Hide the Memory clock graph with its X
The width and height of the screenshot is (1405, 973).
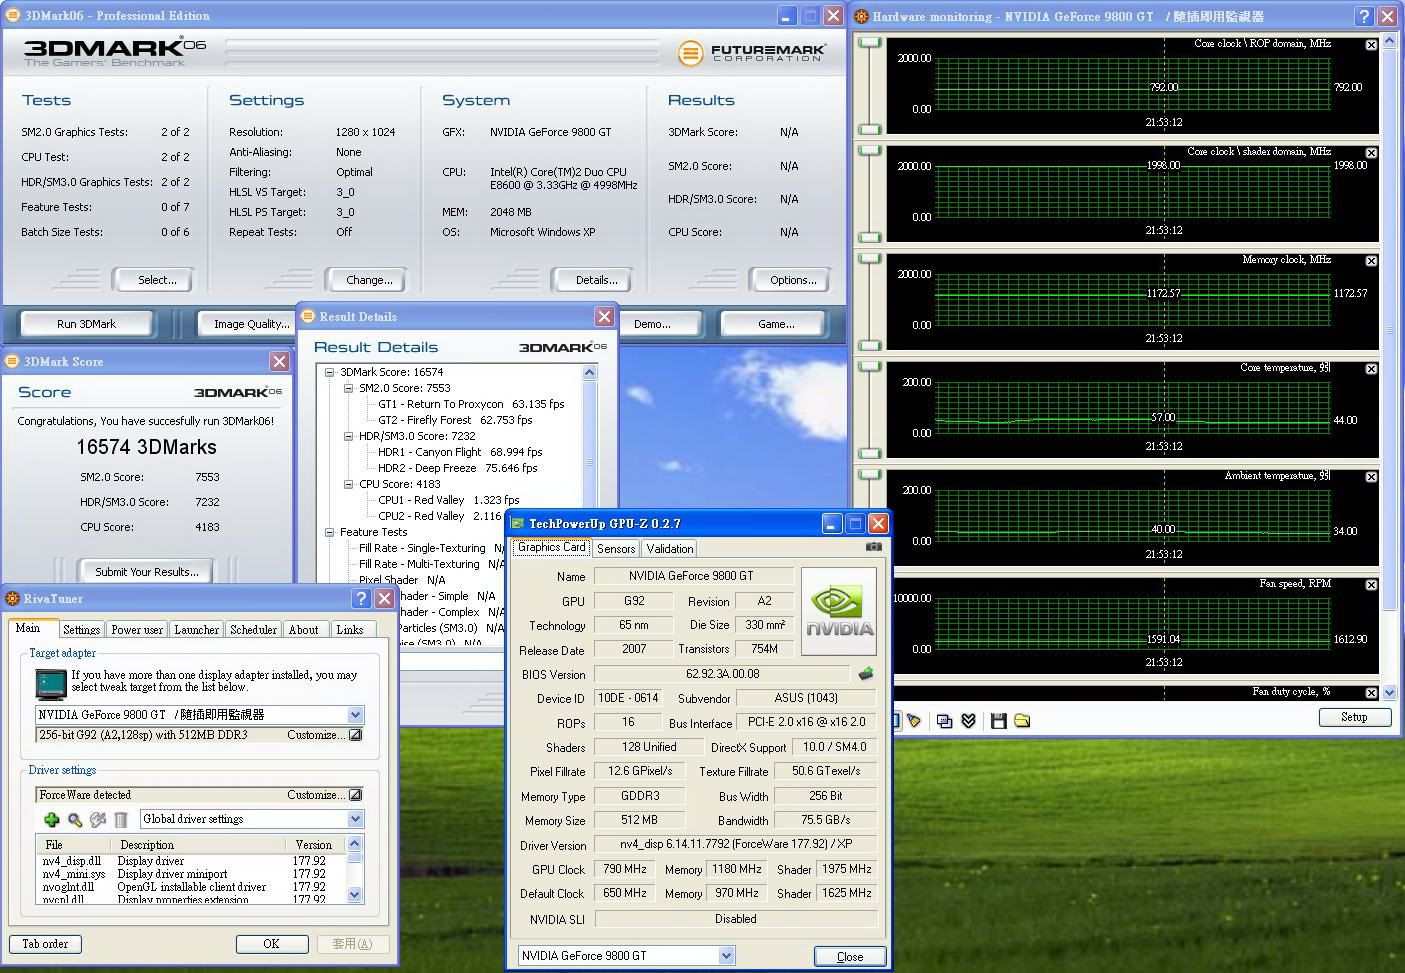coord(1371,261)
